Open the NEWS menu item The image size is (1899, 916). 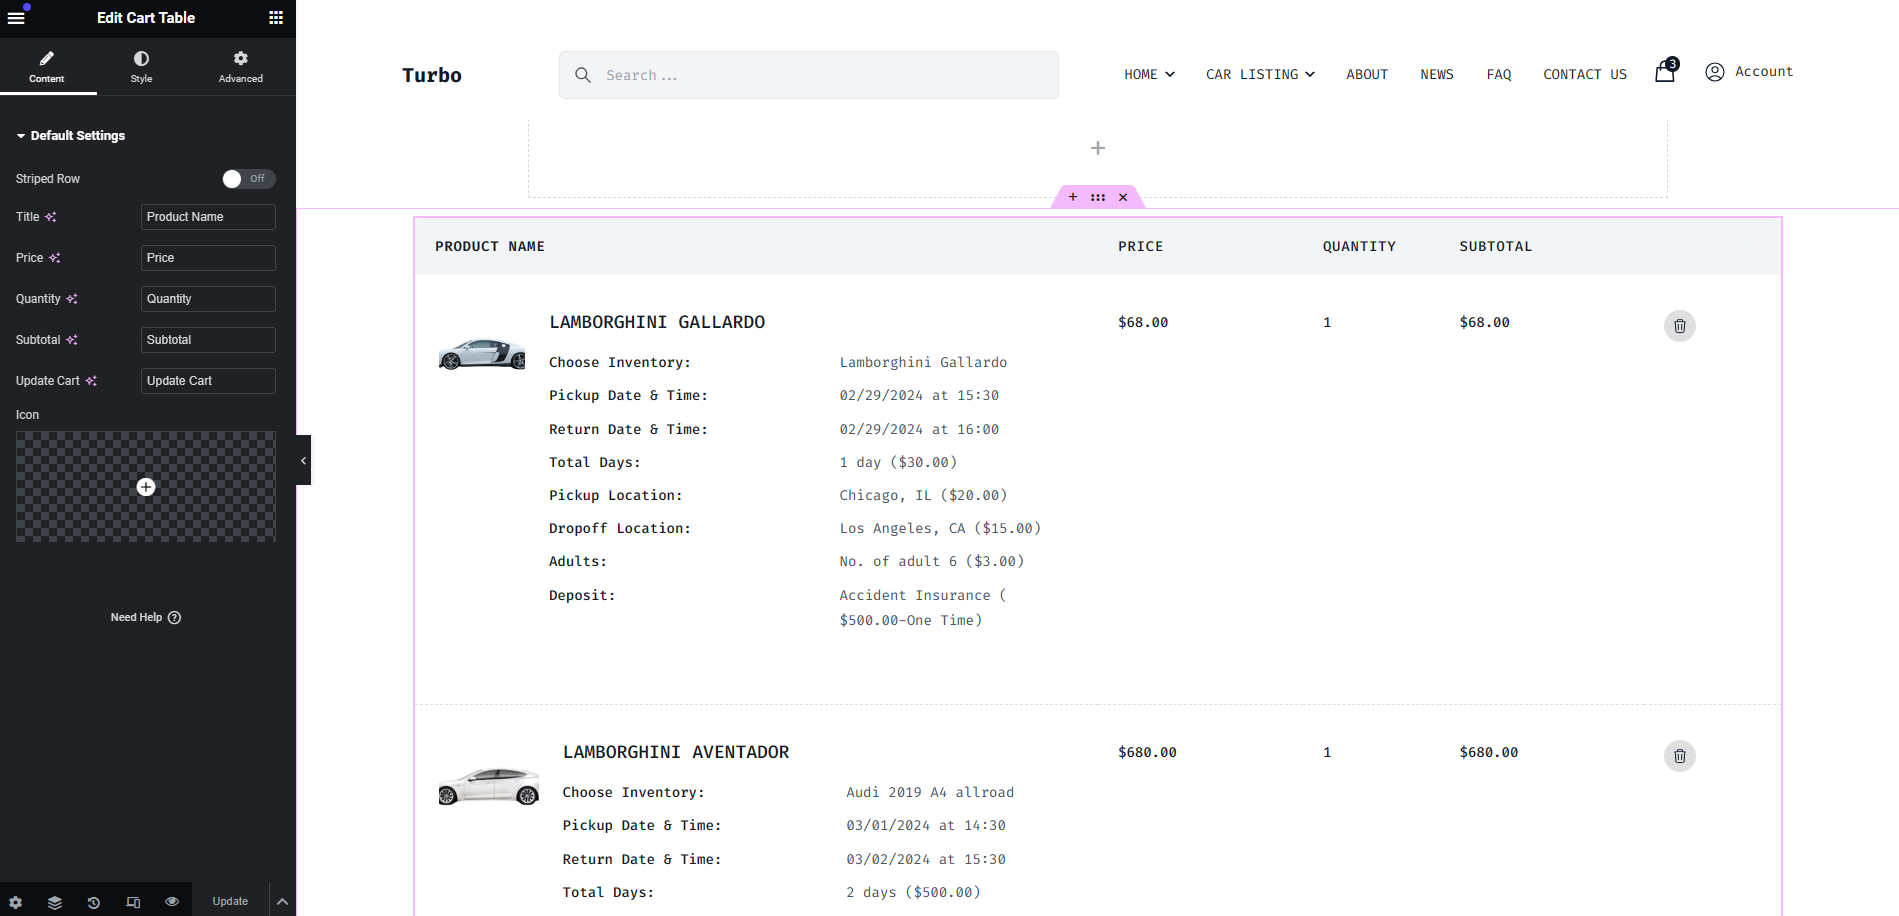coord(1437,75)
